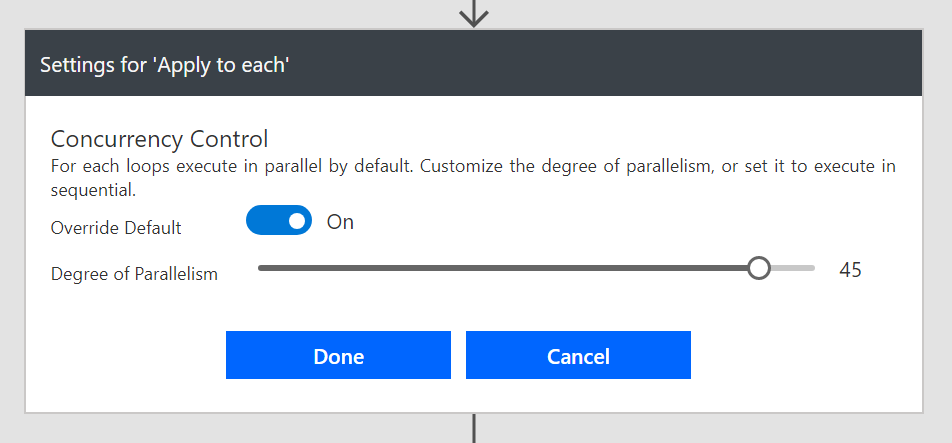Viewport: 952px width, 443px height.
Task: Click the down arrow connector above the dialog
Action: [x=473, y=13]
